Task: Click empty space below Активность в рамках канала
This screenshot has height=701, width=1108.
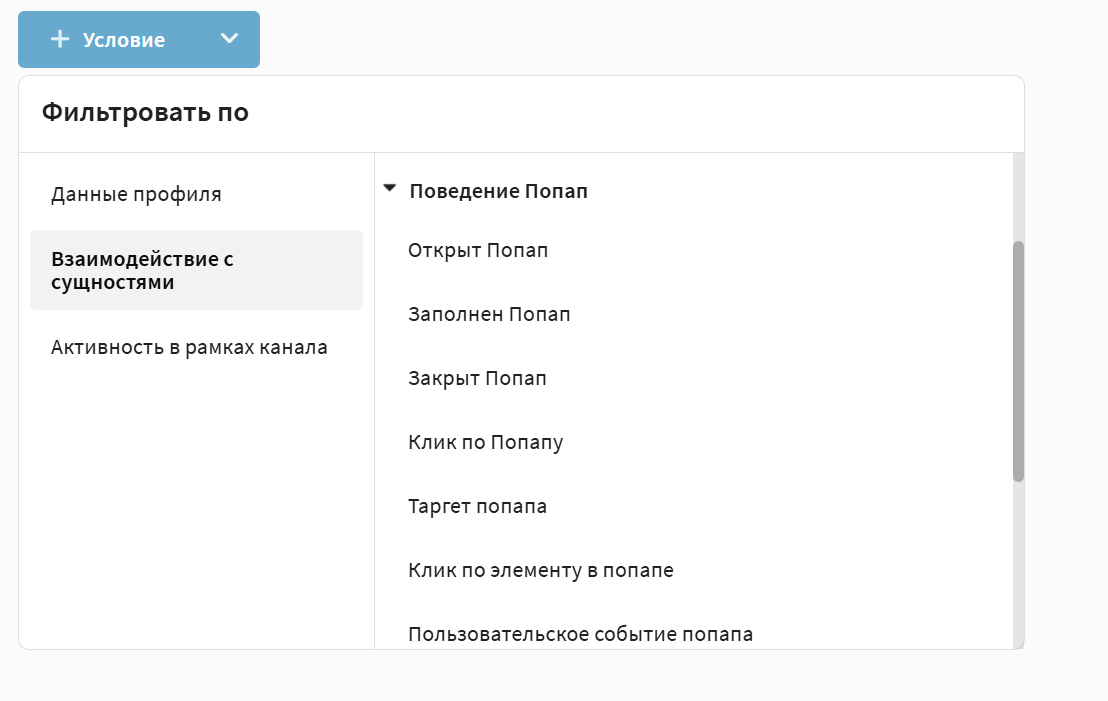Action: [x=196, y=500]
